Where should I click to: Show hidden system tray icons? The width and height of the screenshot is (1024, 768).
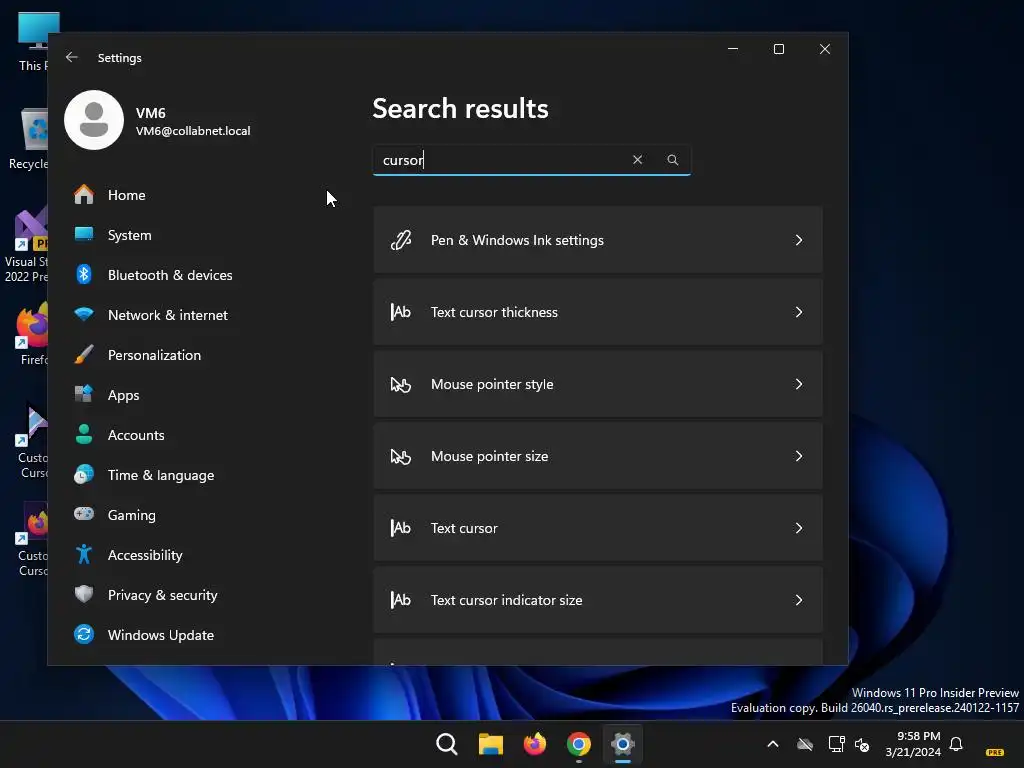point(773,744)
